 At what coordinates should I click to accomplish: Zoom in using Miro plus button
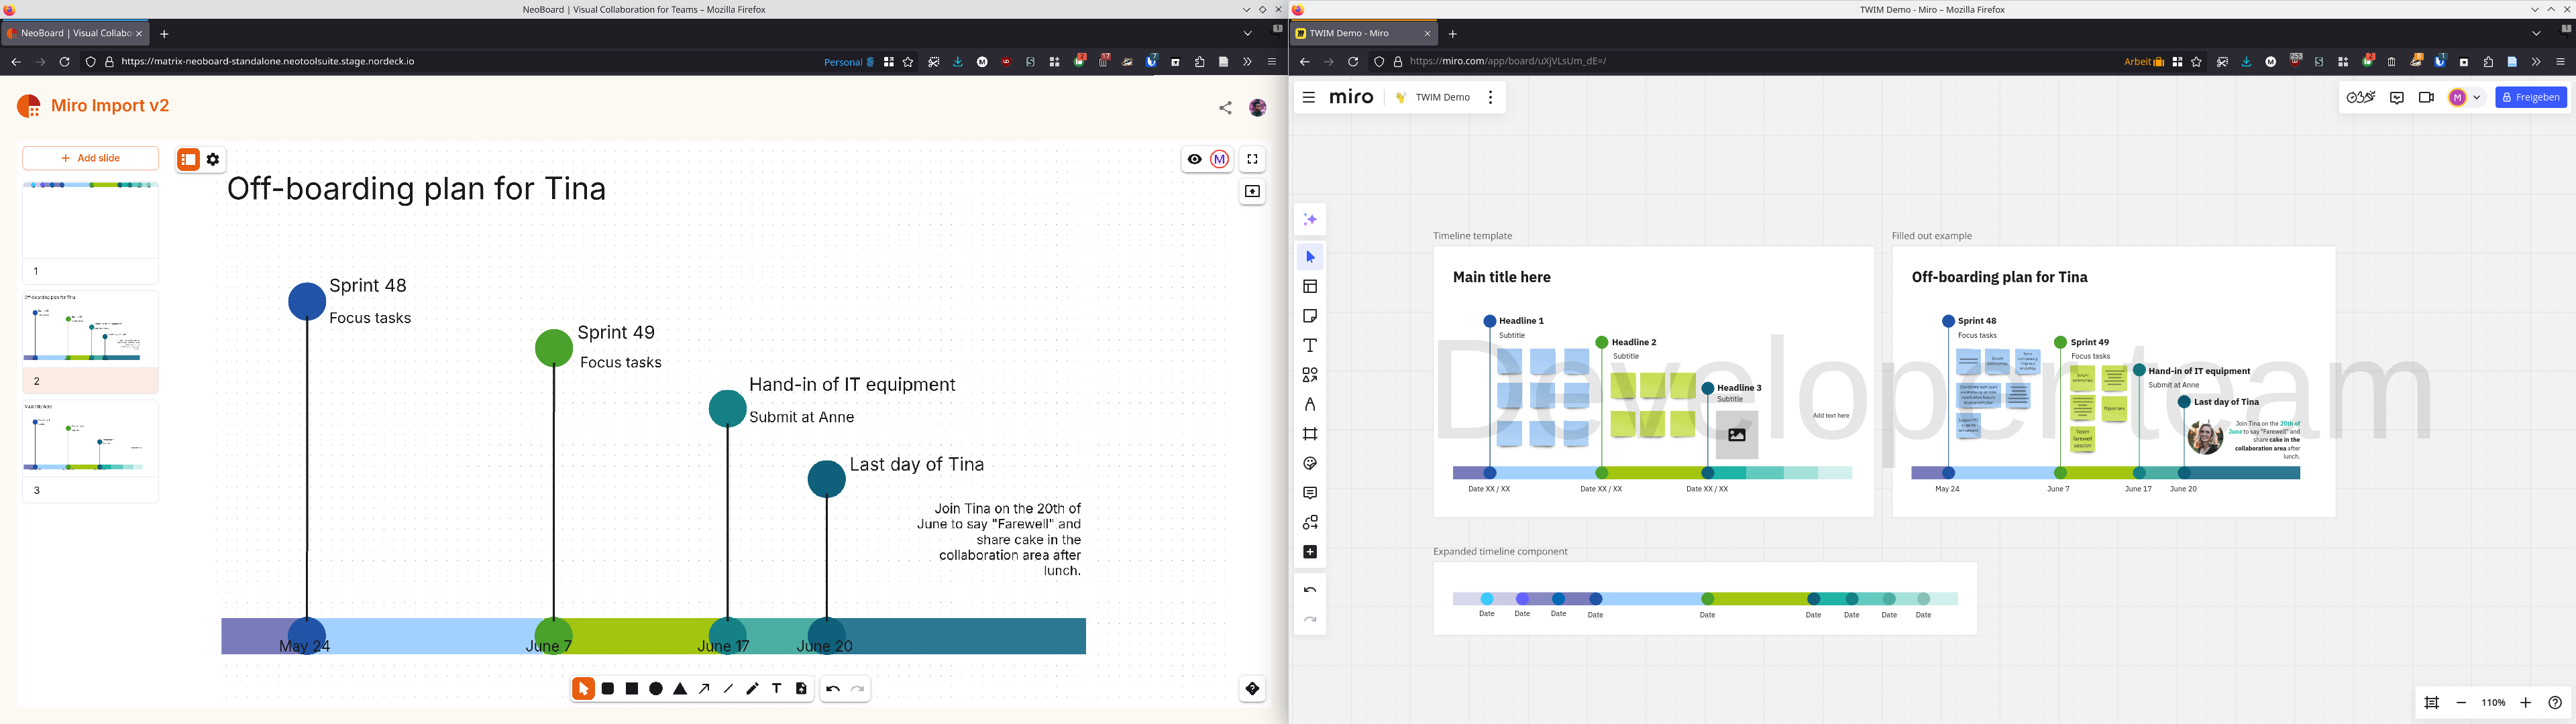click(2525, 703)
